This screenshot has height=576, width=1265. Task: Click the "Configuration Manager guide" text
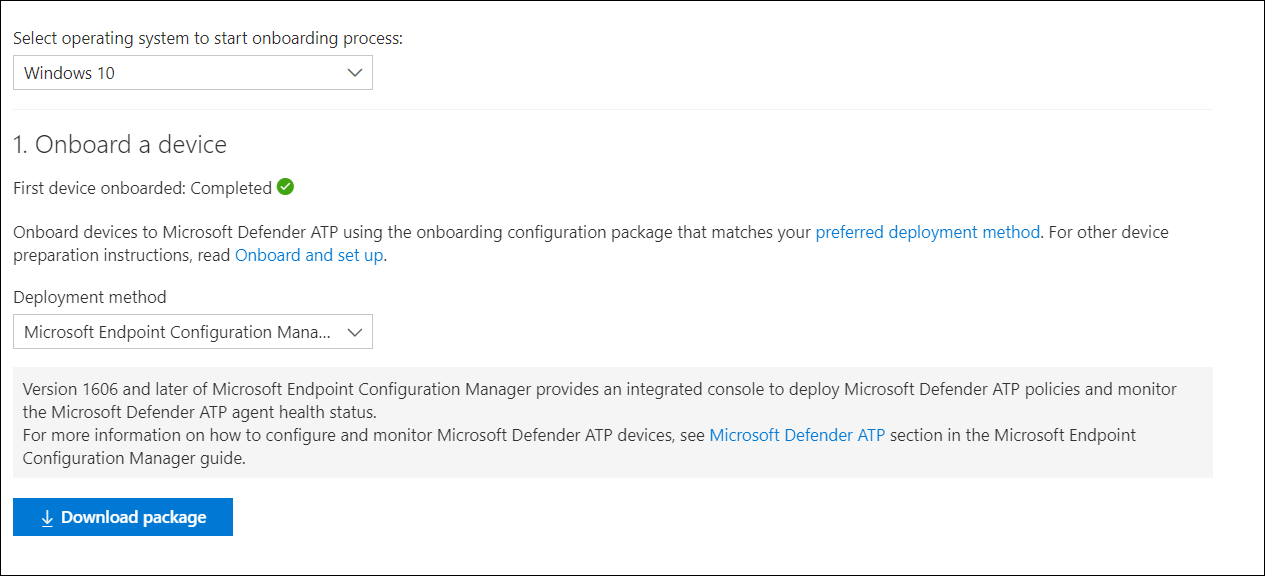coord(129,459)
